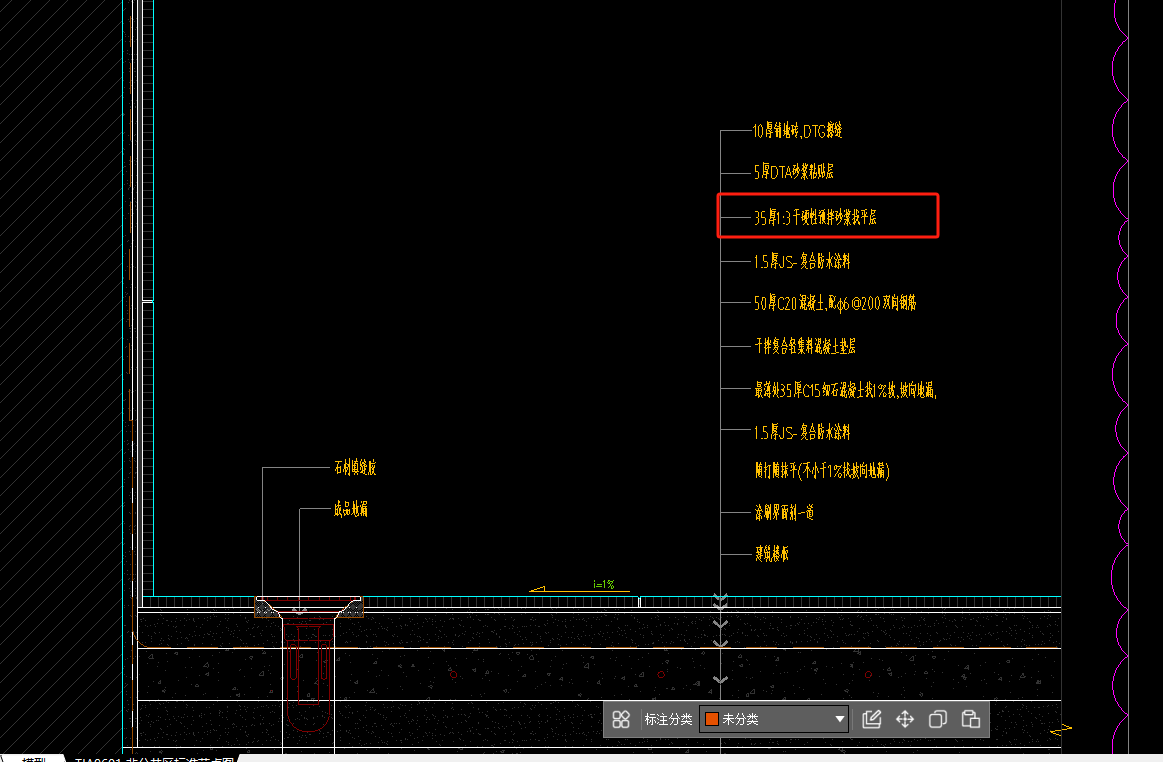Viewport: 1163px width, 762px height.
Task: Select the 5厚DTA砂浆粘贴层 text label
Action: pyautogui.click(x=794, y=172)
